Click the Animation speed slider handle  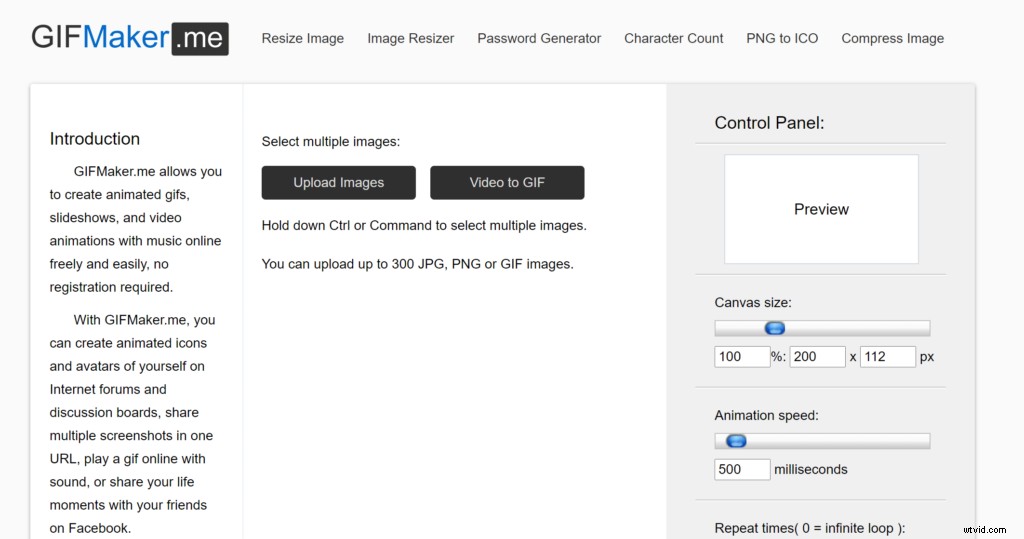click(x=736, y=441)
